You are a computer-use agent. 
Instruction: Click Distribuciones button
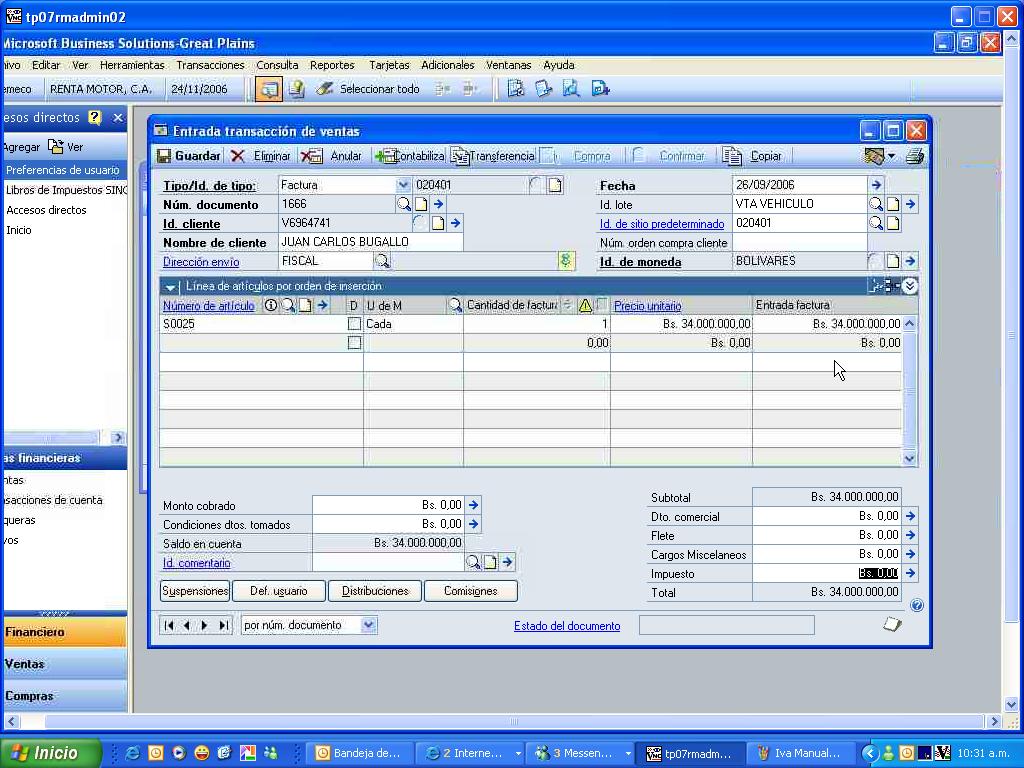coord(375,591)
